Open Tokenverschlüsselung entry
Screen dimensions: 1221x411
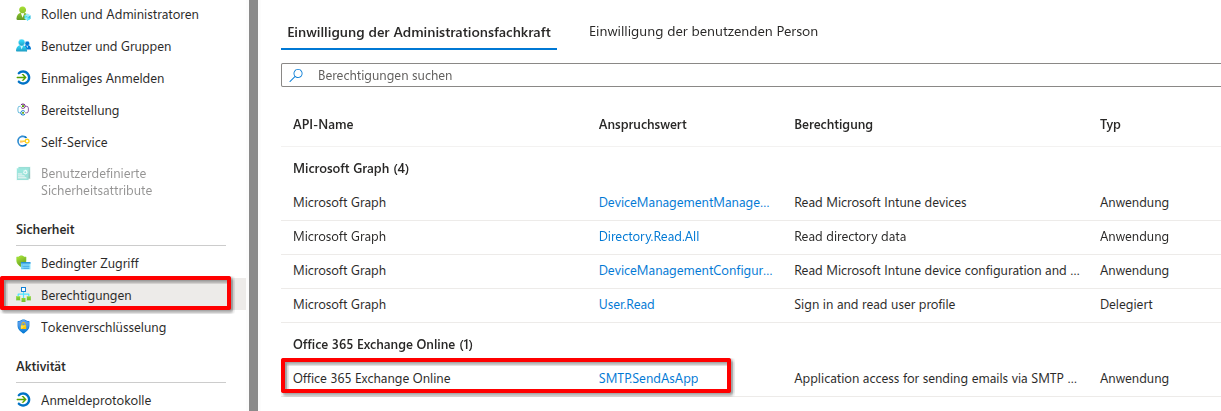tap(104, 327)
